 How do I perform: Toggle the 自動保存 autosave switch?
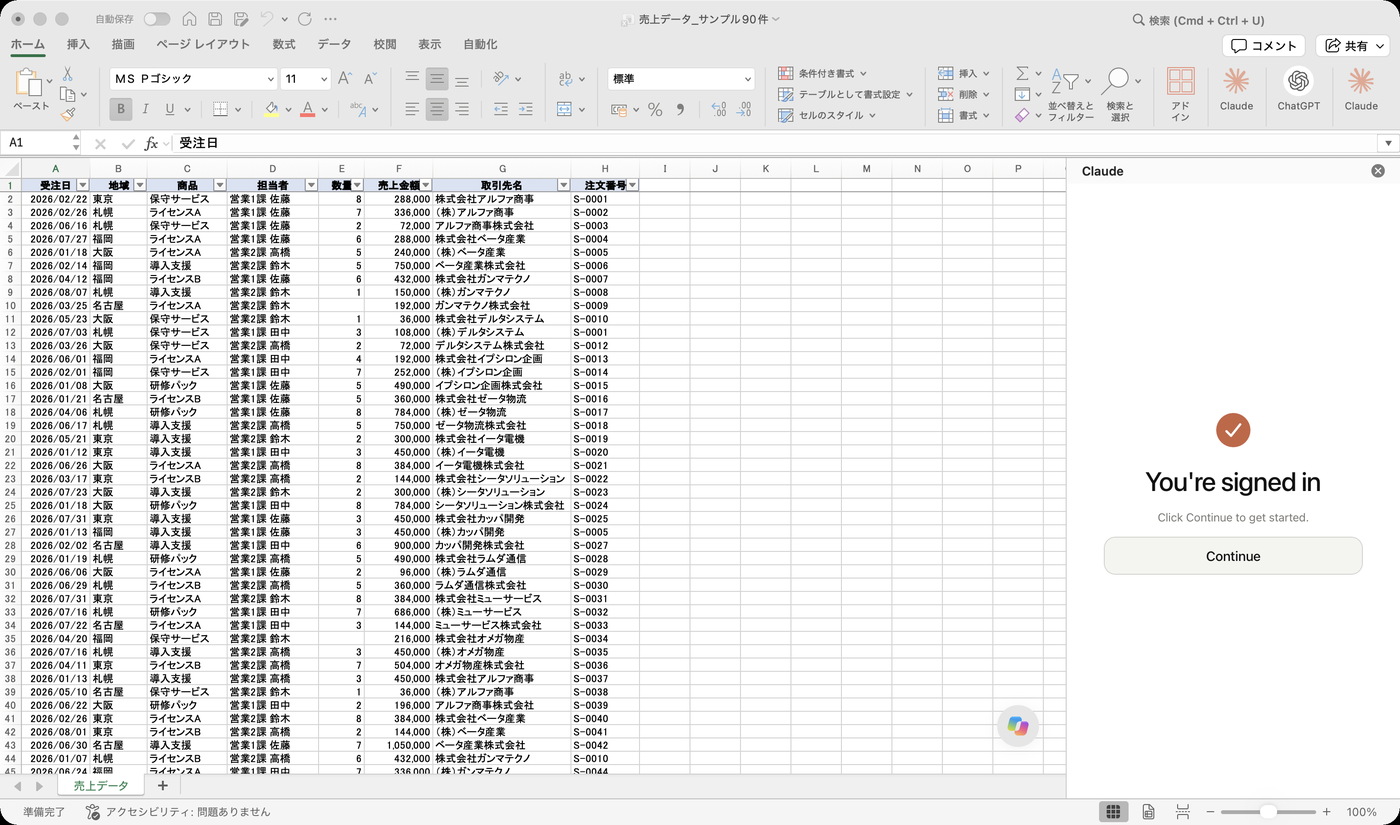(157, 19)
